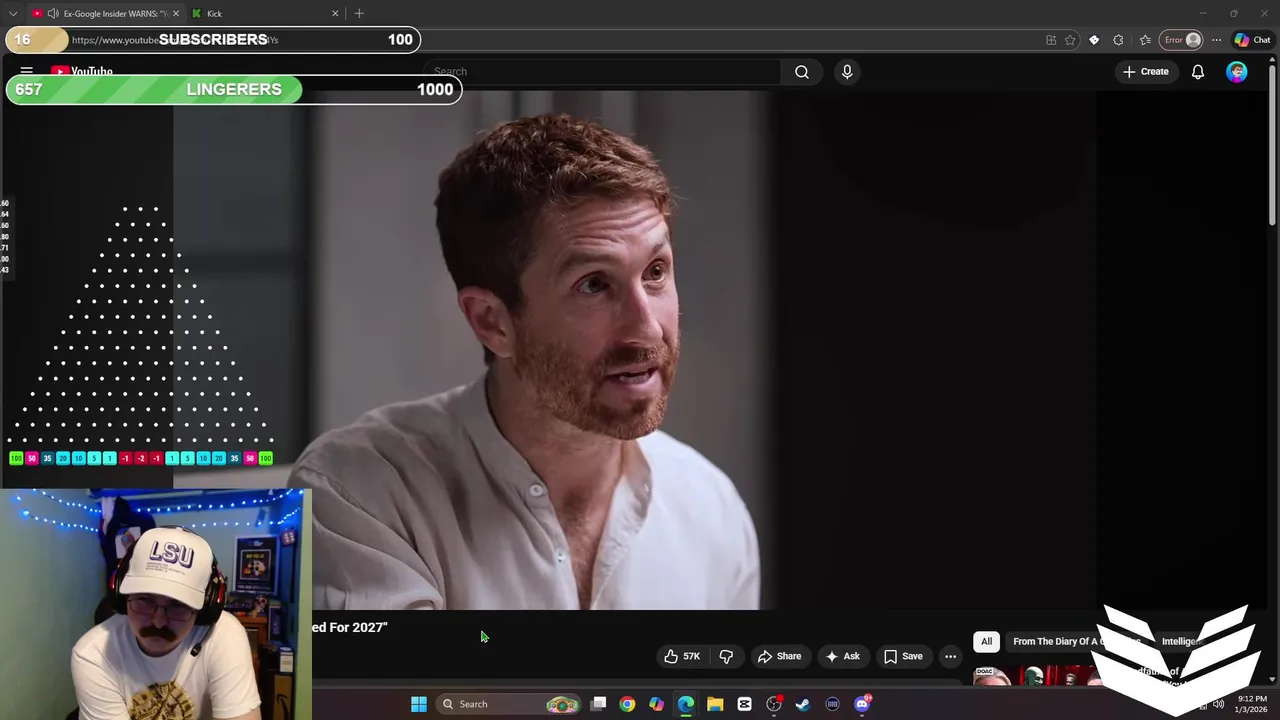Close the Ex-Google Insider WARNS tab
Screen dimensions: 1280x720
176,14
